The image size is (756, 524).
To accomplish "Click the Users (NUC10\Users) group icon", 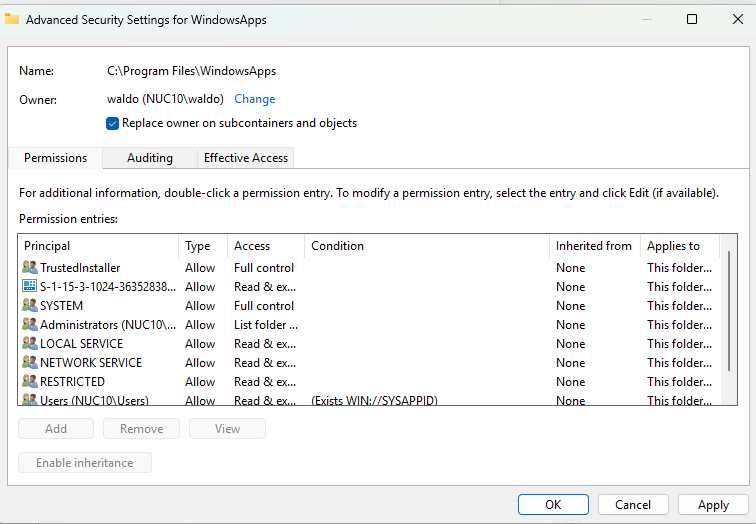I will [29, 399].
